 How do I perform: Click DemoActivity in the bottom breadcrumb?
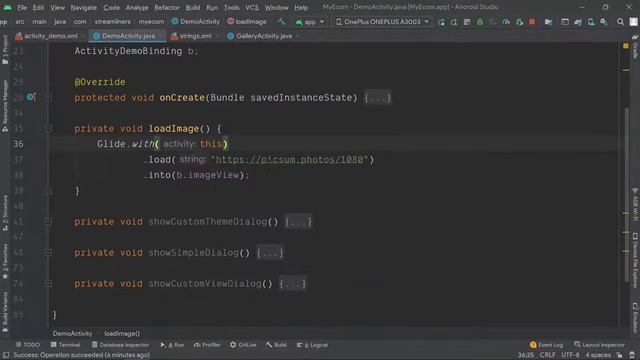(72, 333)
